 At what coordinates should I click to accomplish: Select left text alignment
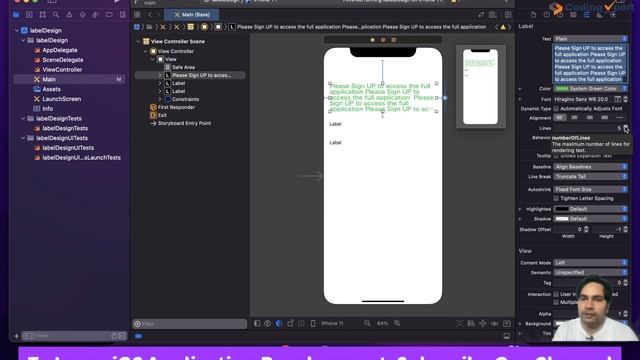pyautogui.click(x=560, y=118)
